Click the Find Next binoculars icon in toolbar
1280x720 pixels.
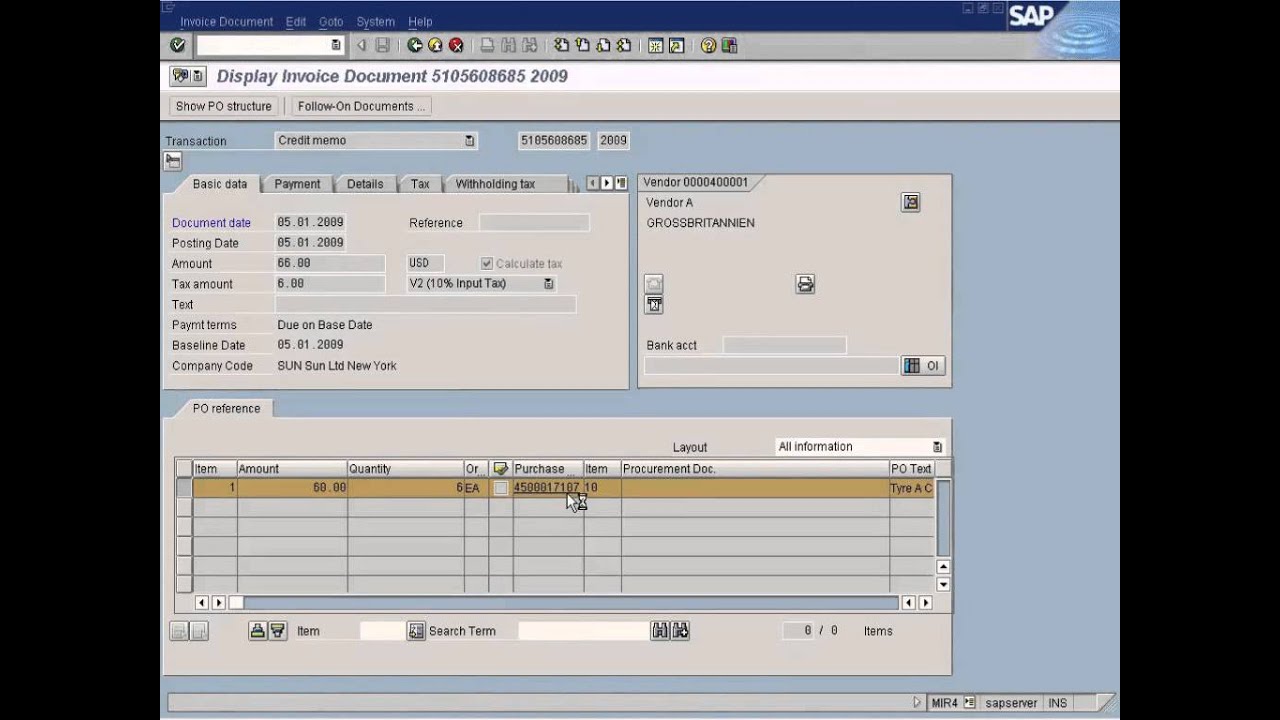tap(529, 45)
